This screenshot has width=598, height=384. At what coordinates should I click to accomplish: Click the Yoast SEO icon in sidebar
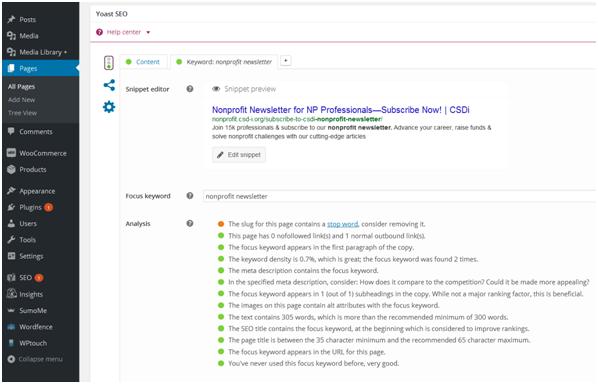coord(11,277)
